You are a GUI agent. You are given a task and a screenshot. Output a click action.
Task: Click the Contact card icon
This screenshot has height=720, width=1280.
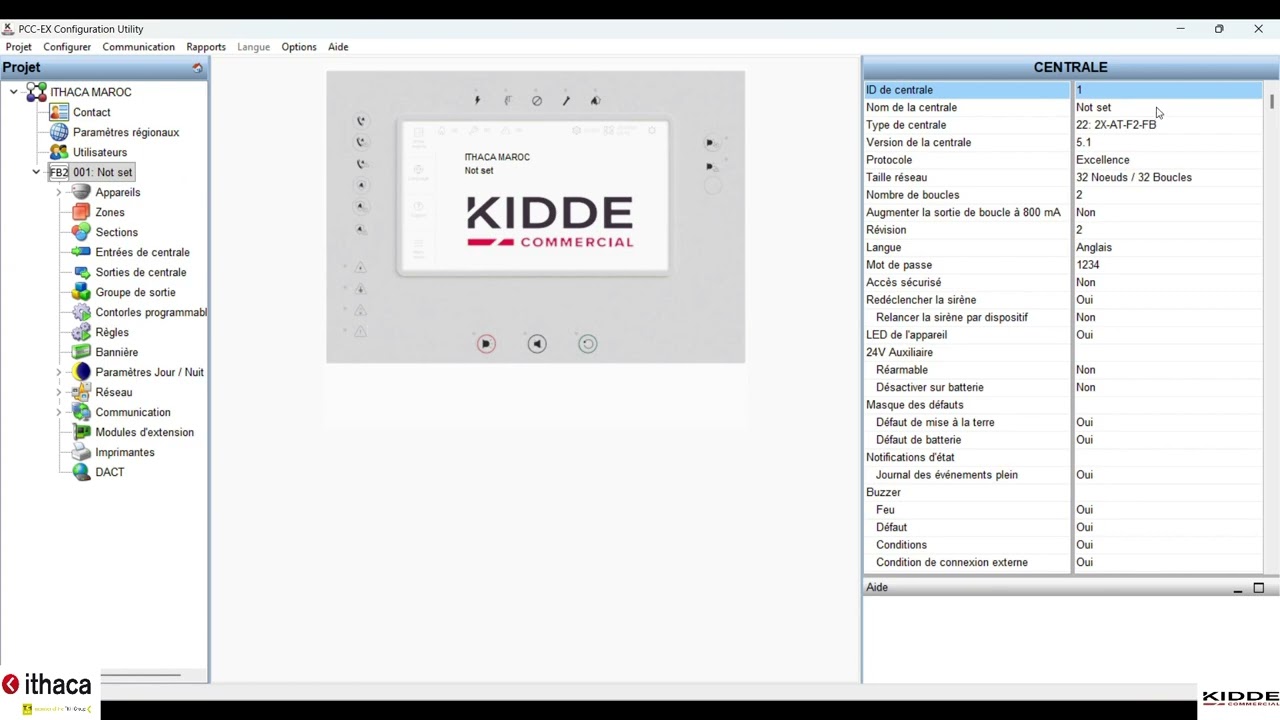(59, 112)
